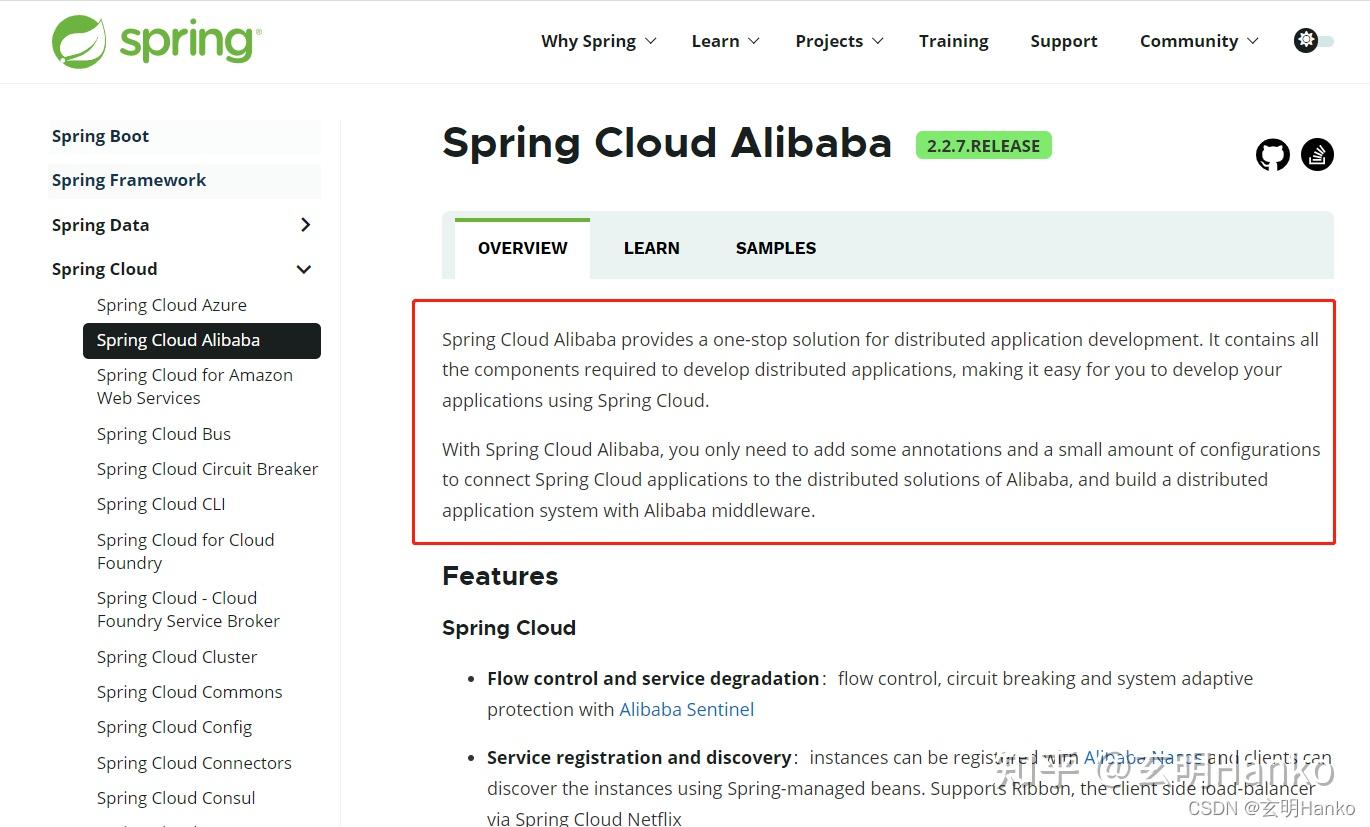Toggle the dark mode theme switch
This screenshot has height=827, width=1370.
[x=1314, y=41]
